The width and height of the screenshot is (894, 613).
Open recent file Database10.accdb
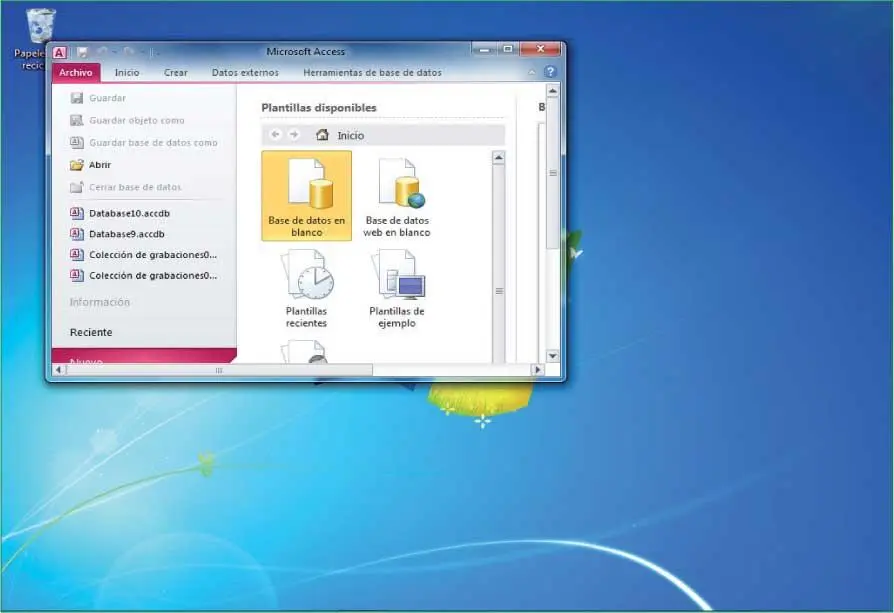pos(120,213)
